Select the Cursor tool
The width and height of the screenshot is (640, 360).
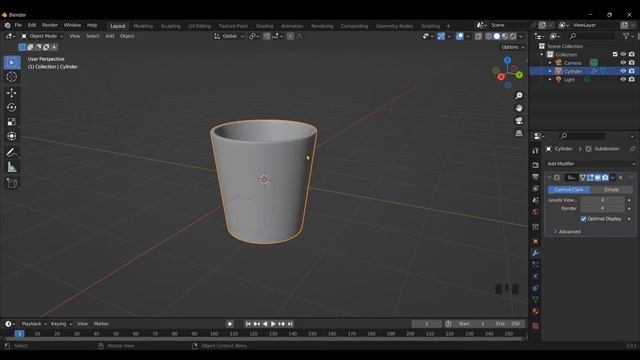pos(12,77)
